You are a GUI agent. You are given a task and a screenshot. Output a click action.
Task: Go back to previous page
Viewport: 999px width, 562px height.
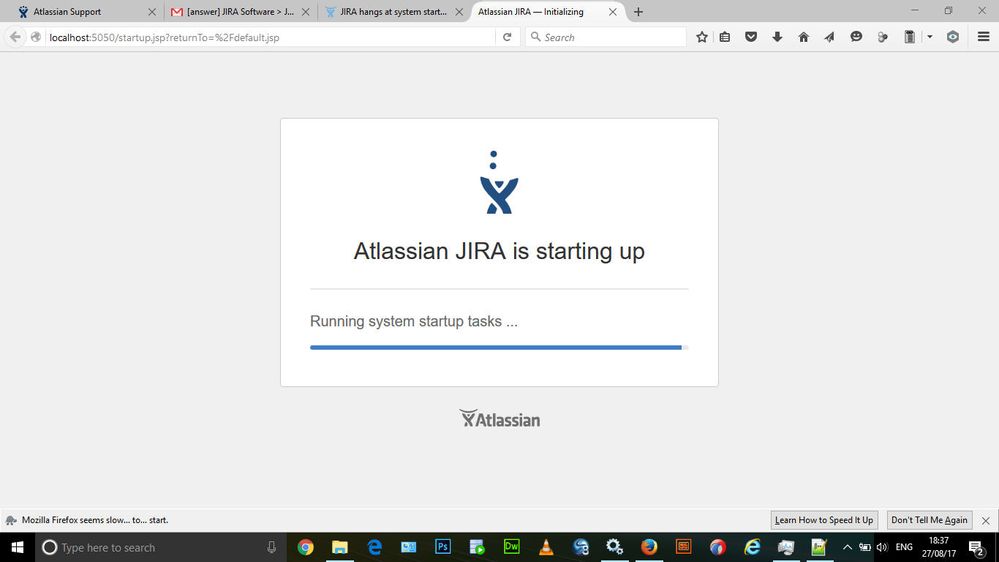click(15, 37)
